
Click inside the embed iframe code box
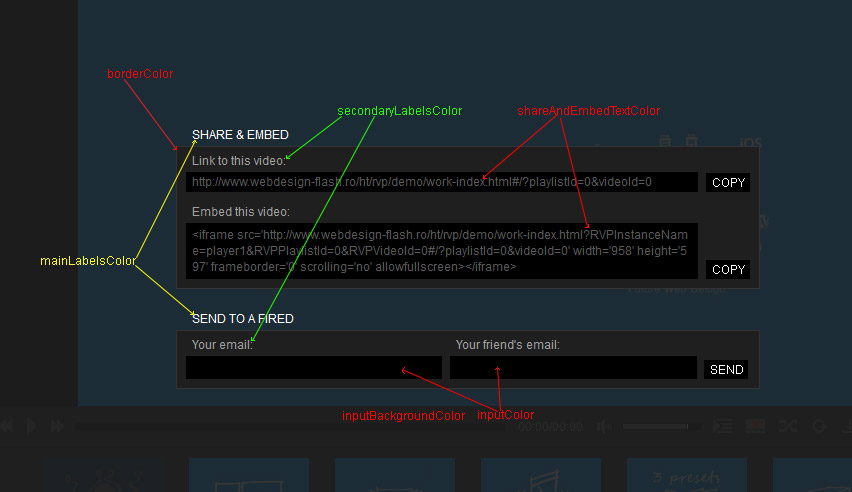(441, 251)
